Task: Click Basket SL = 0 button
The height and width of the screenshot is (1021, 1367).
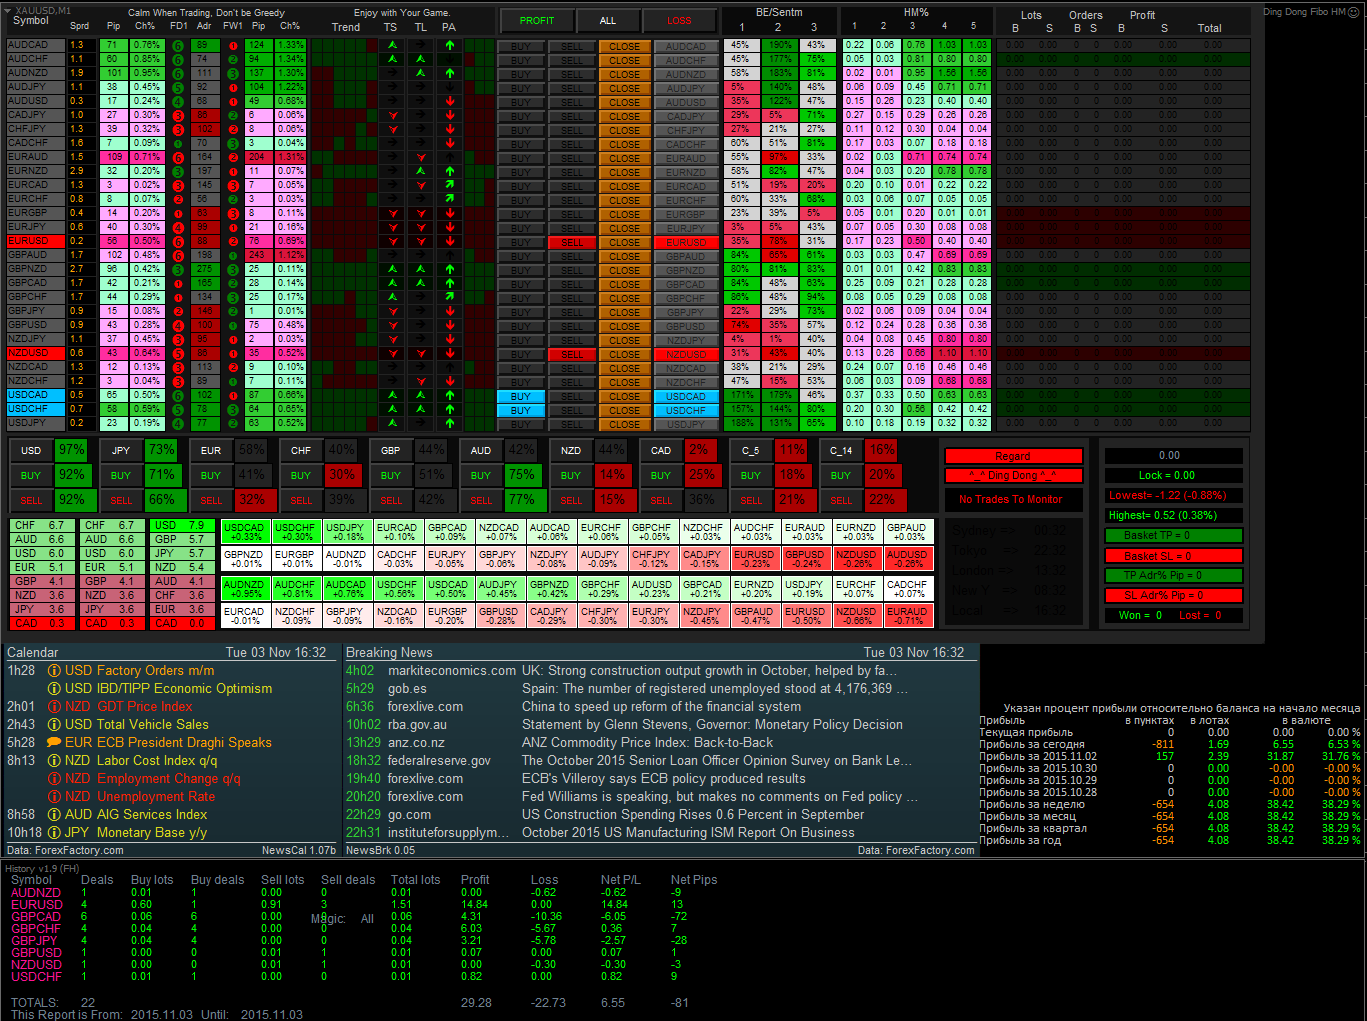Action: click(x=1173, y=555)
